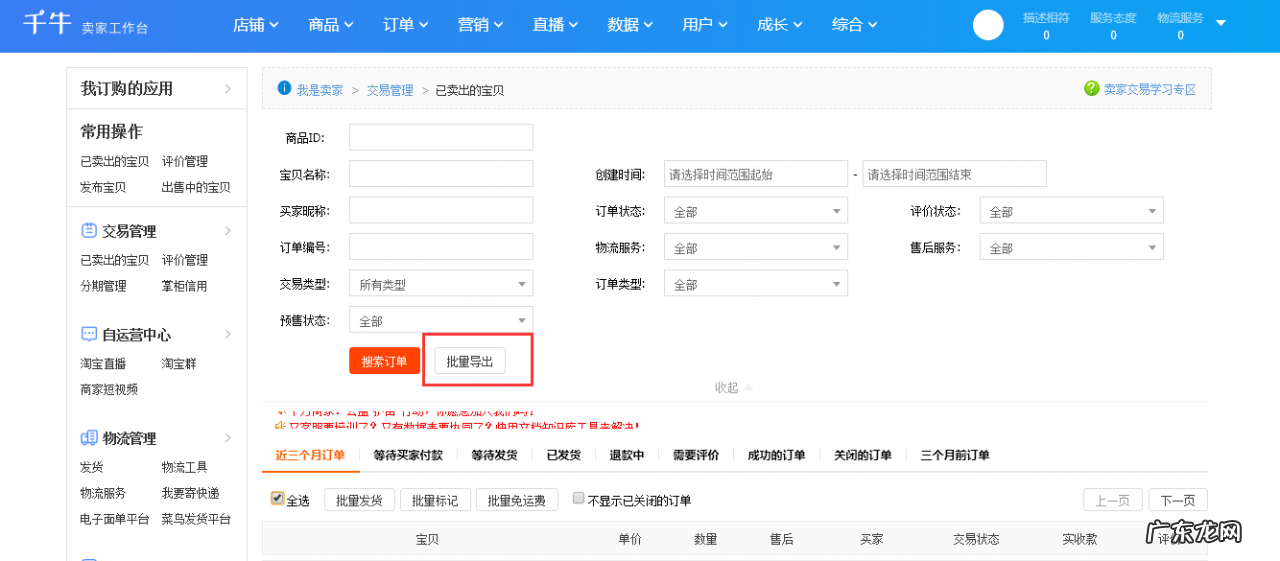The height and width of the screenshot is (561, 1280).
Task: Open 卖家交易学习专区 link
Action: (x=1150, y=89)
